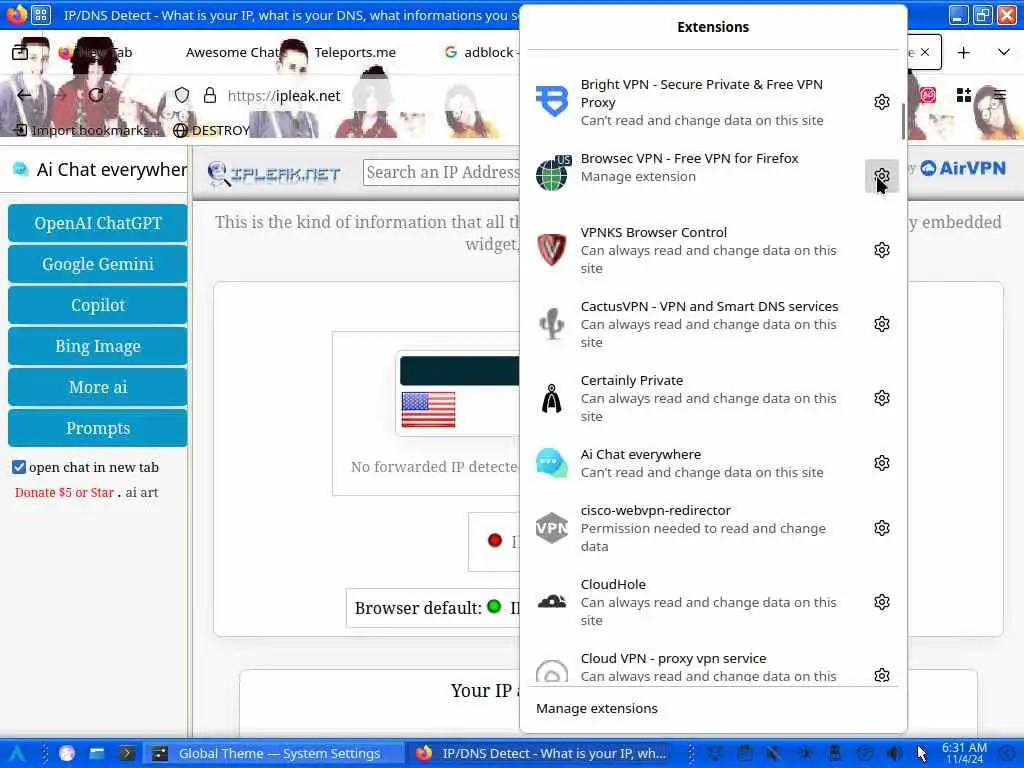The width and height of the screenshot is (1024, 768).
Task: Click the VPNKS shield icon
Action: click(552, 250)
